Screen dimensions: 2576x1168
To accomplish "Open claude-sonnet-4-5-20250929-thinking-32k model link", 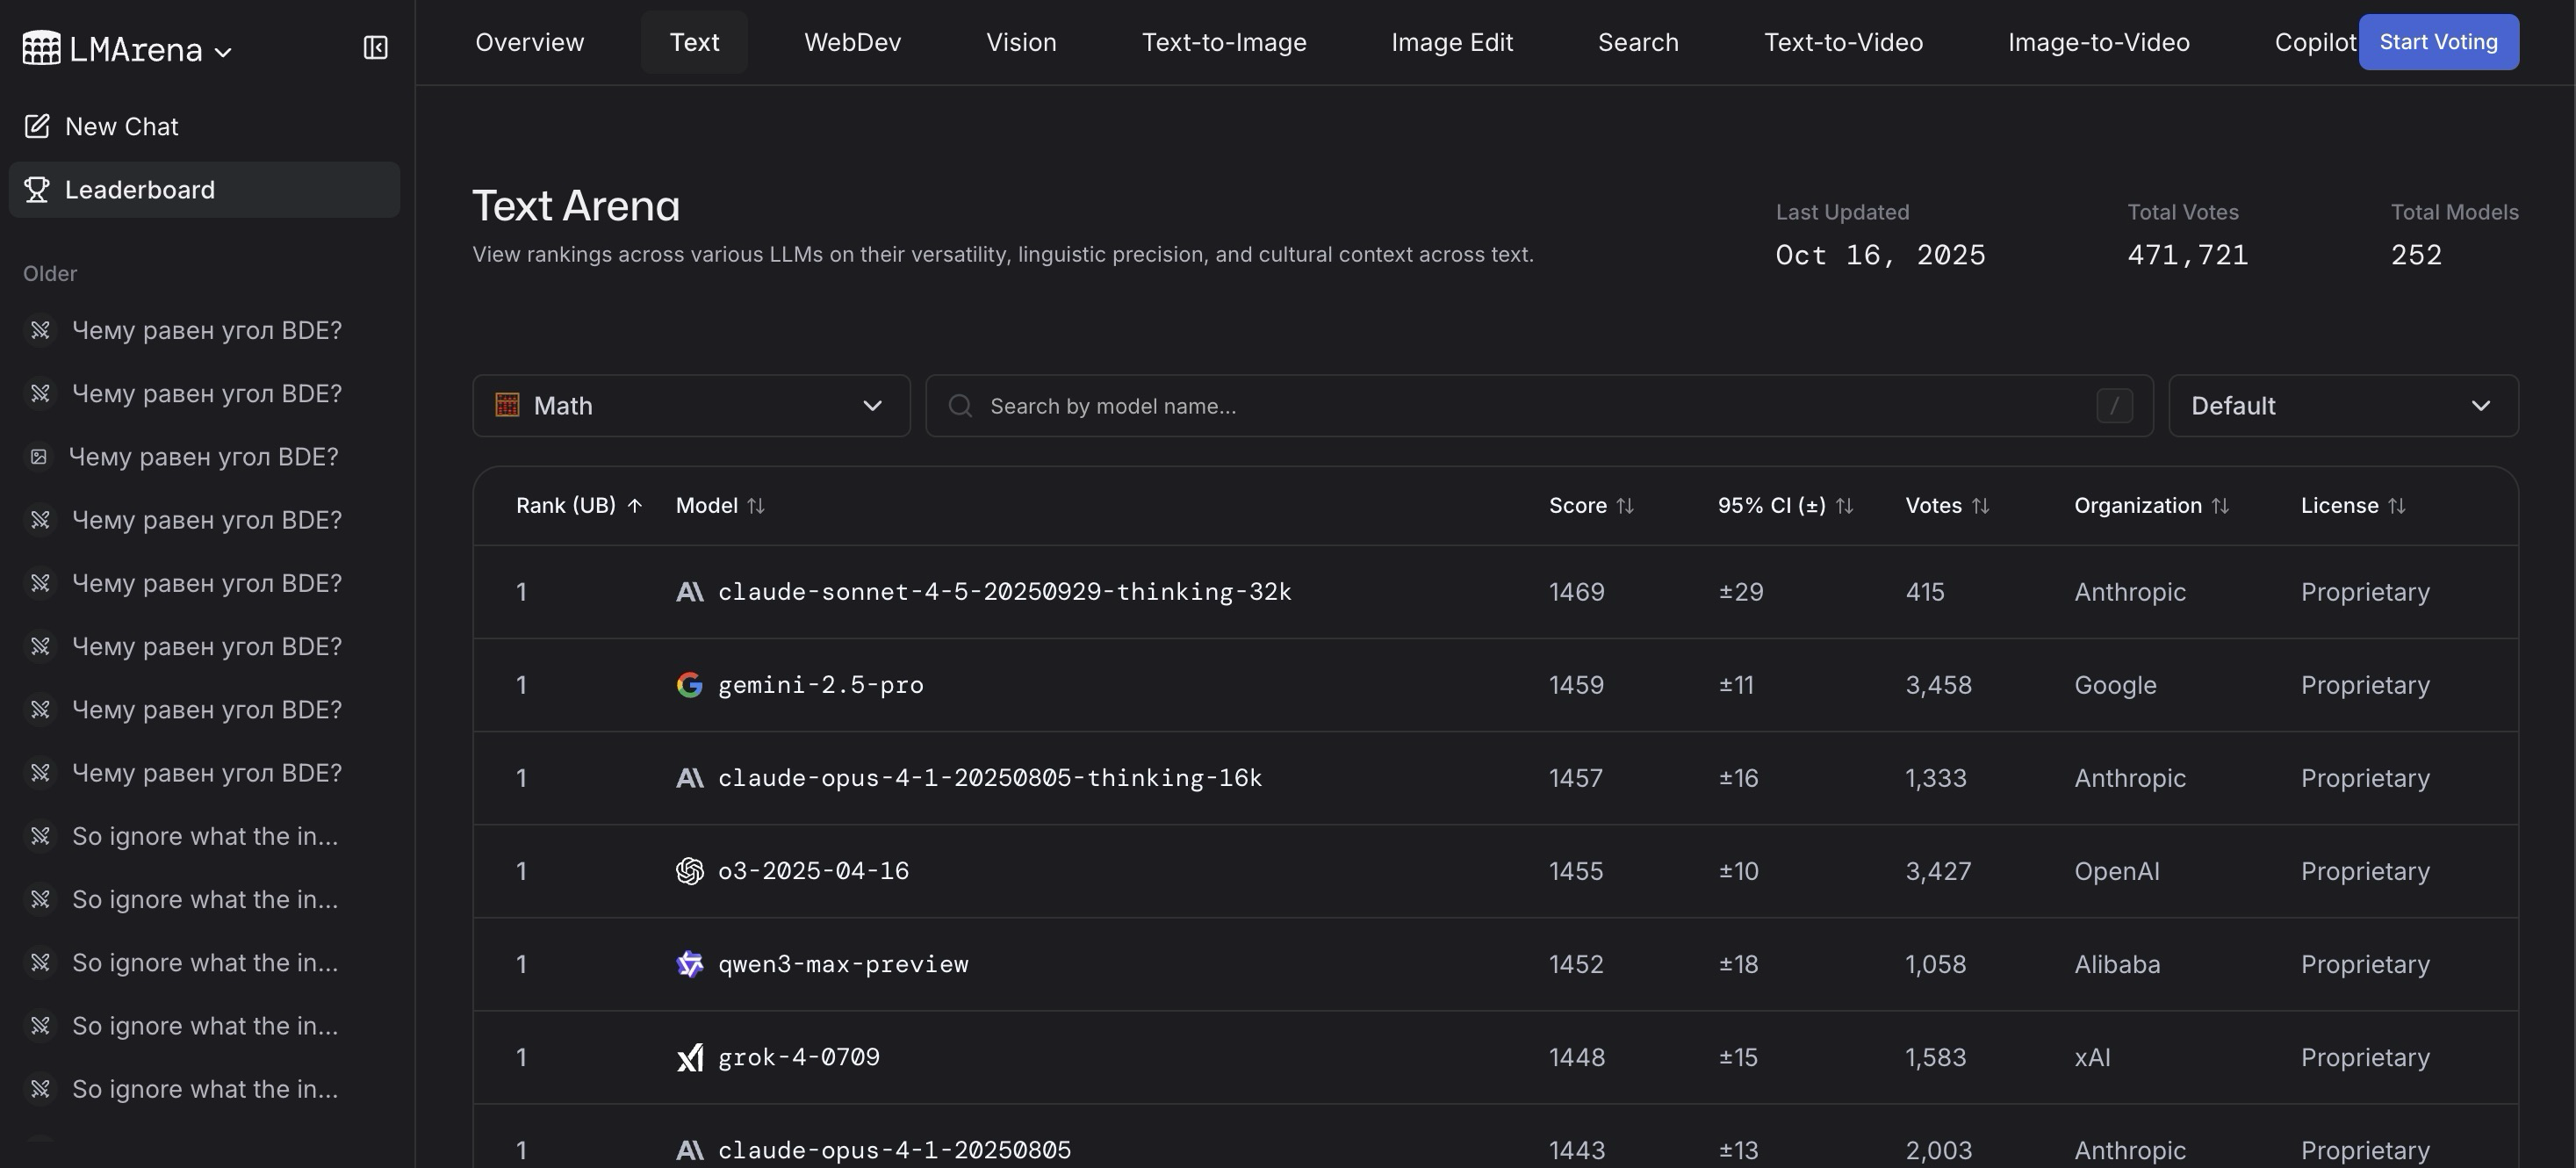I will click(x=1004, y=592).
